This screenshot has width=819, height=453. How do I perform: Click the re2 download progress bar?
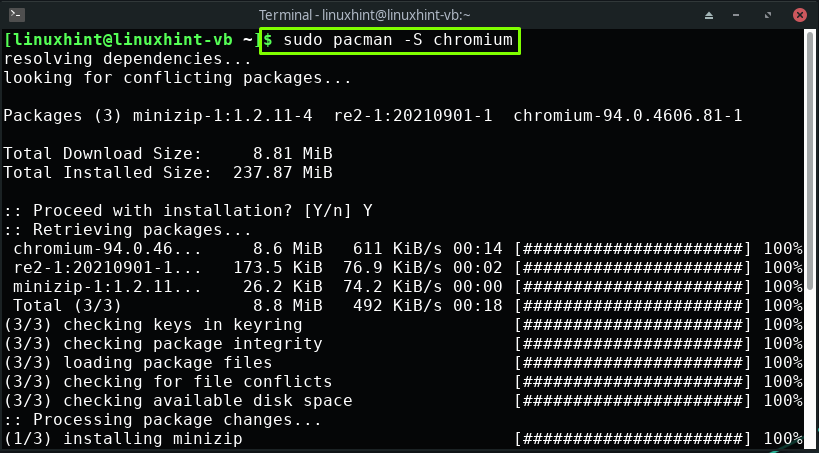[633, 268]
